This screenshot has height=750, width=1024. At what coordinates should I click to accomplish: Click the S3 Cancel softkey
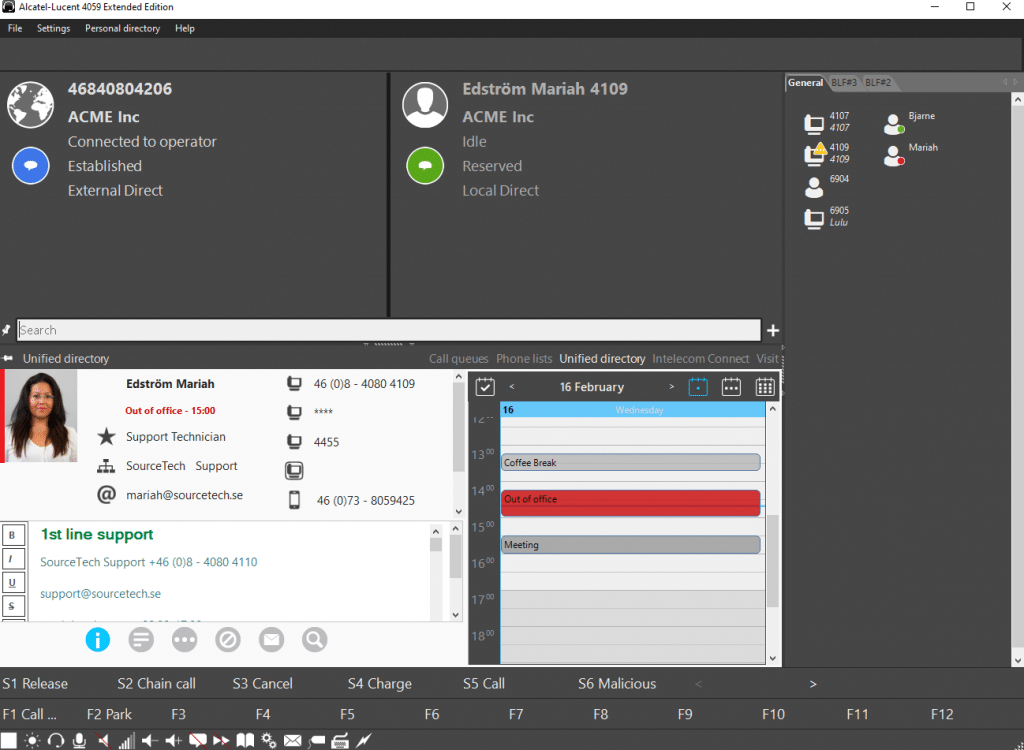tap(263, 684)
